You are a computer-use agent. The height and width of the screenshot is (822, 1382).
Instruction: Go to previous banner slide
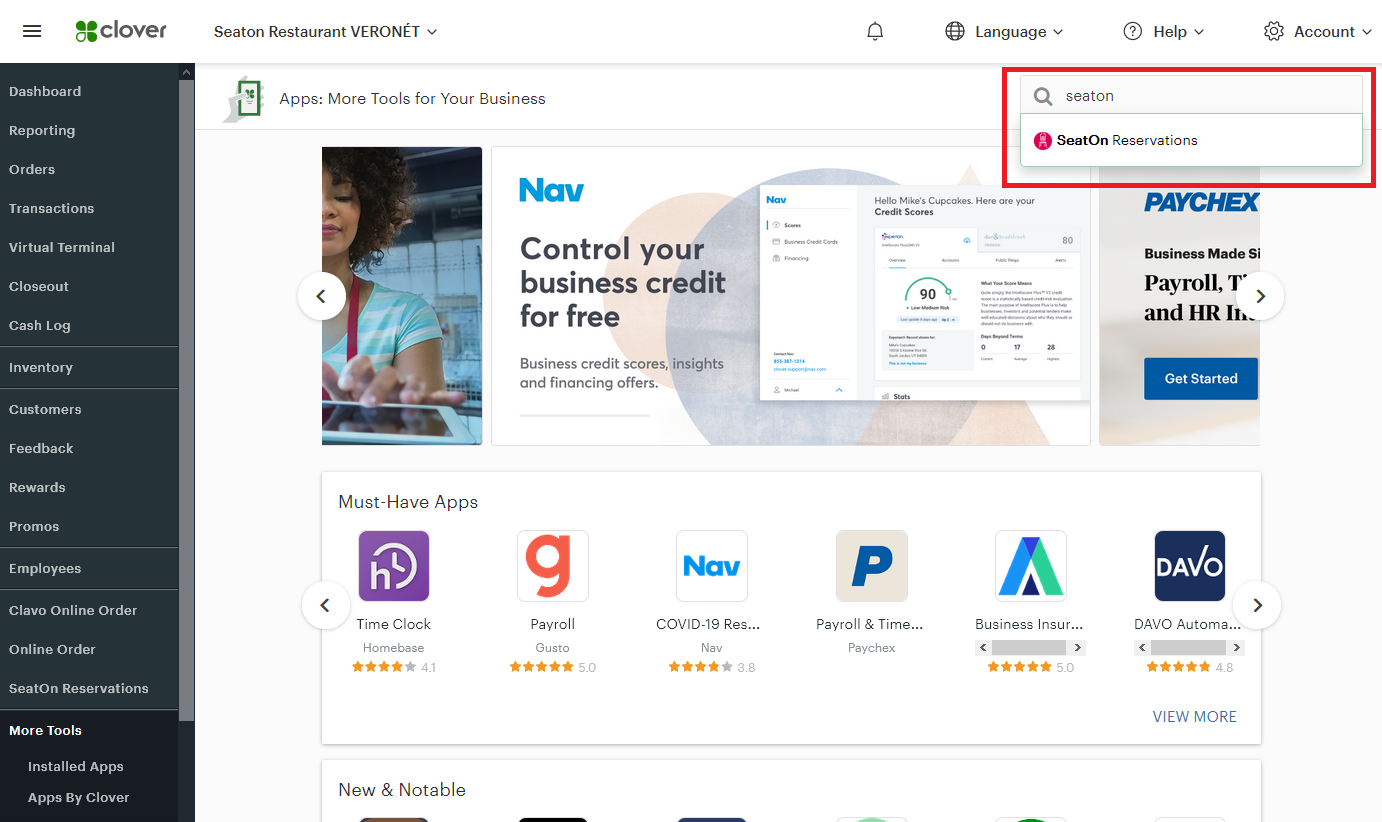pos(322,296)
